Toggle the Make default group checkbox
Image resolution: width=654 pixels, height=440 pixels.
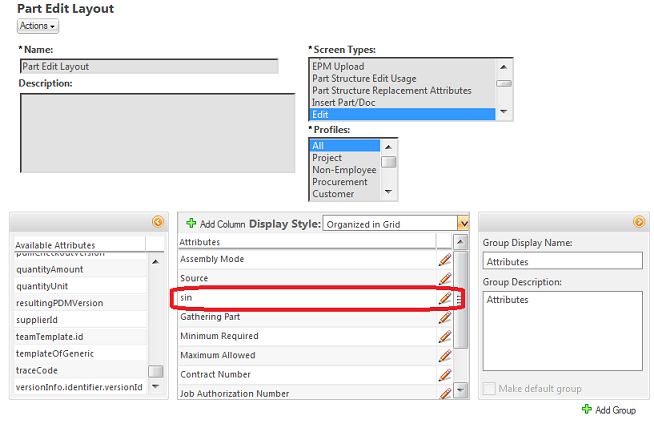(x=489, y=388)
